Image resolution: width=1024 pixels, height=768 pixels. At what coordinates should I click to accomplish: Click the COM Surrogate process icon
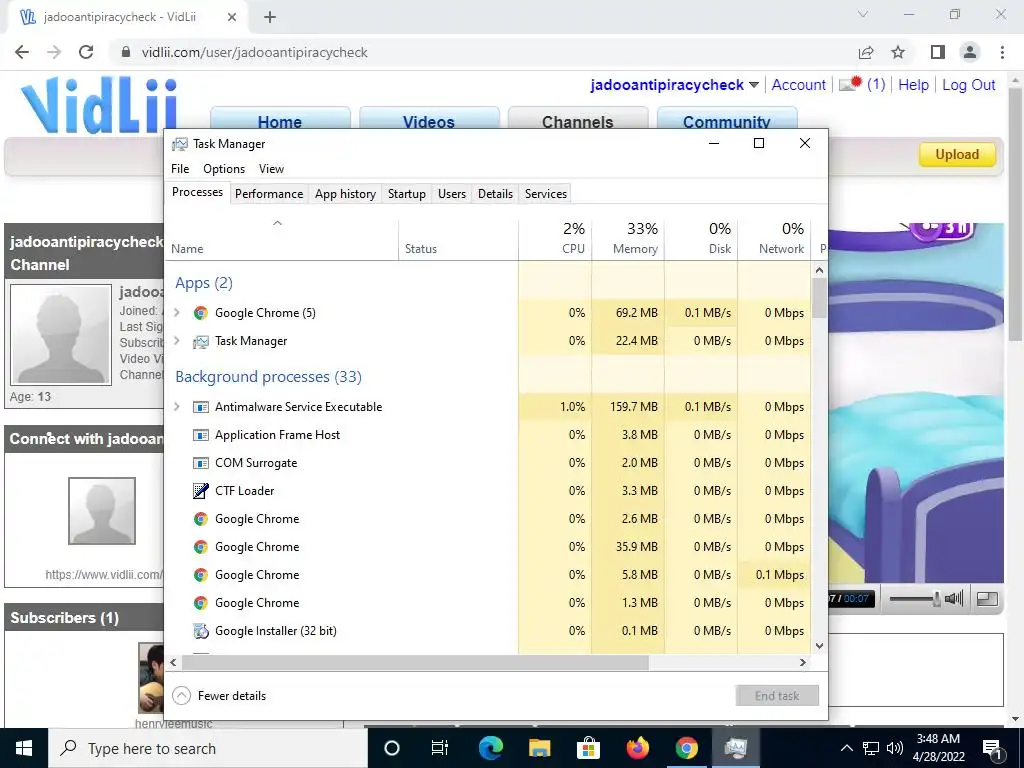pos(200,462)
